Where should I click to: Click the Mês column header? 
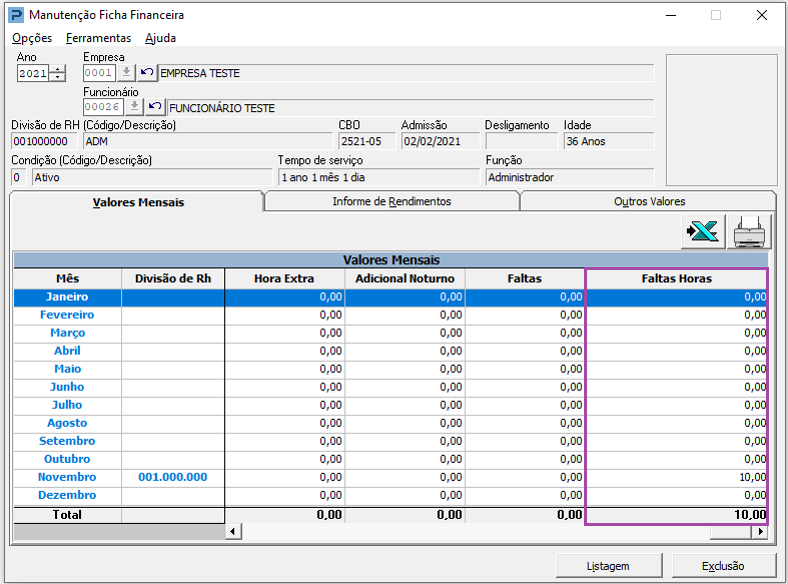(x=67, y=278)
